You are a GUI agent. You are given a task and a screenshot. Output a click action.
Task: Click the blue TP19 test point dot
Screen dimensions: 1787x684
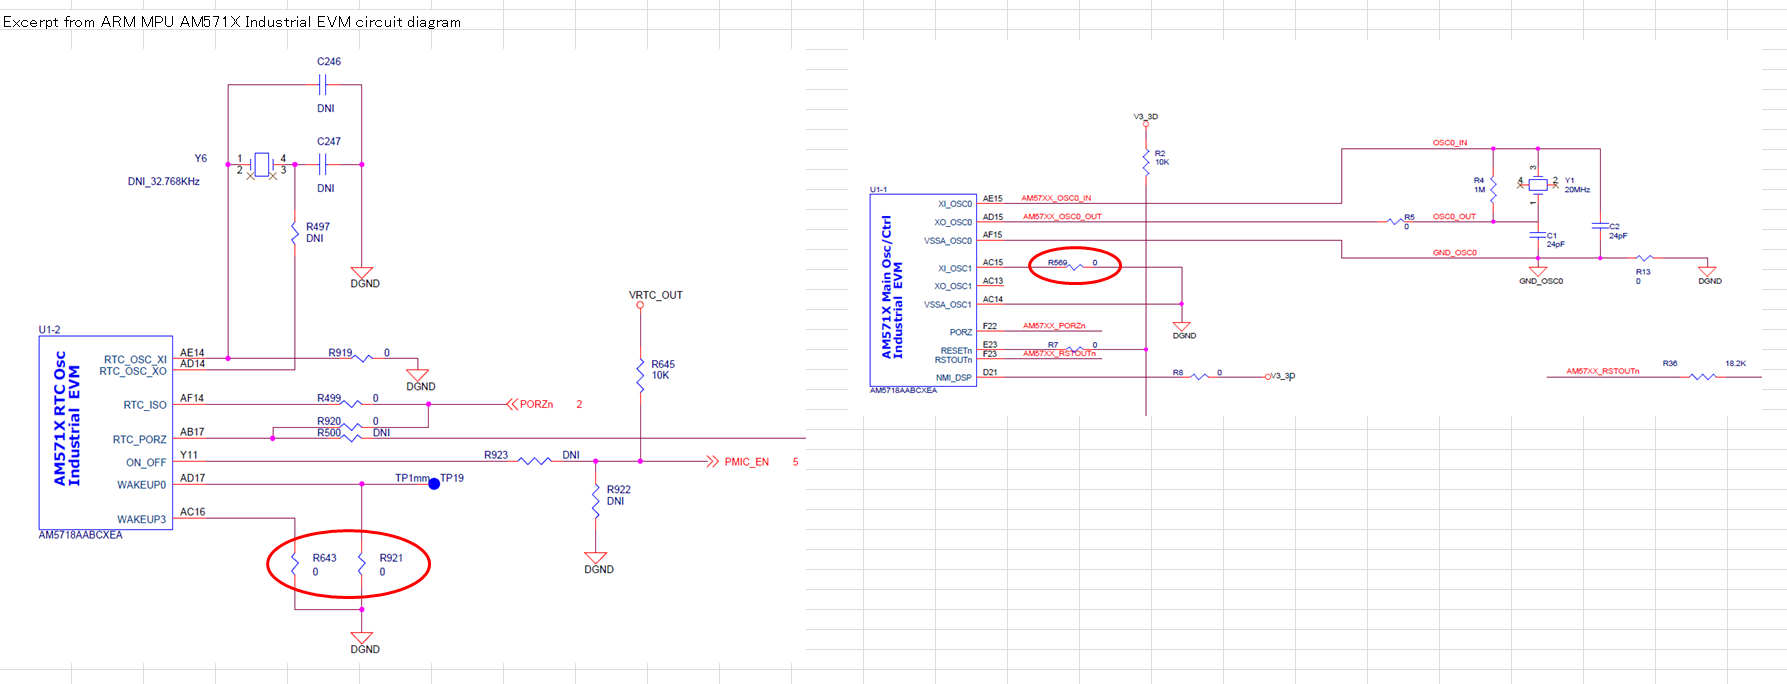click(434, 484)
